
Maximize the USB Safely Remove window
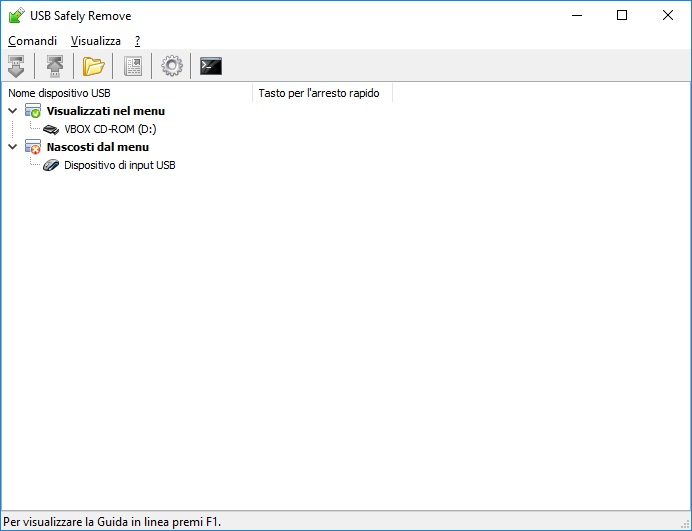click(622, 15)
